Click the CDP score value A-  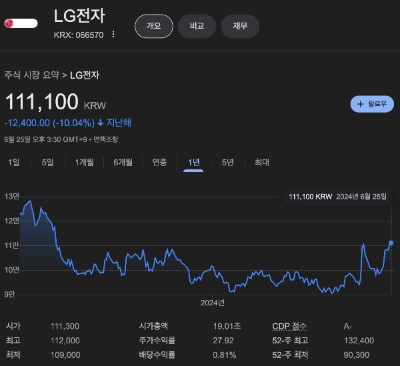click(348, 326)
